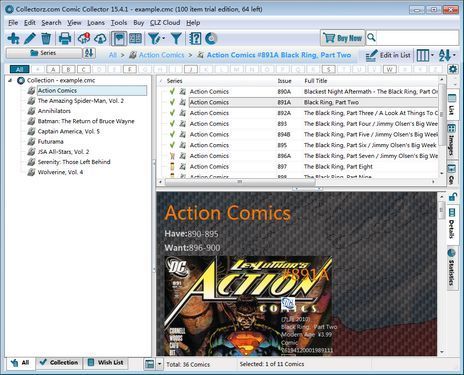Select letter A in alphabet bar
464x375 pixels.
[53, 69]
